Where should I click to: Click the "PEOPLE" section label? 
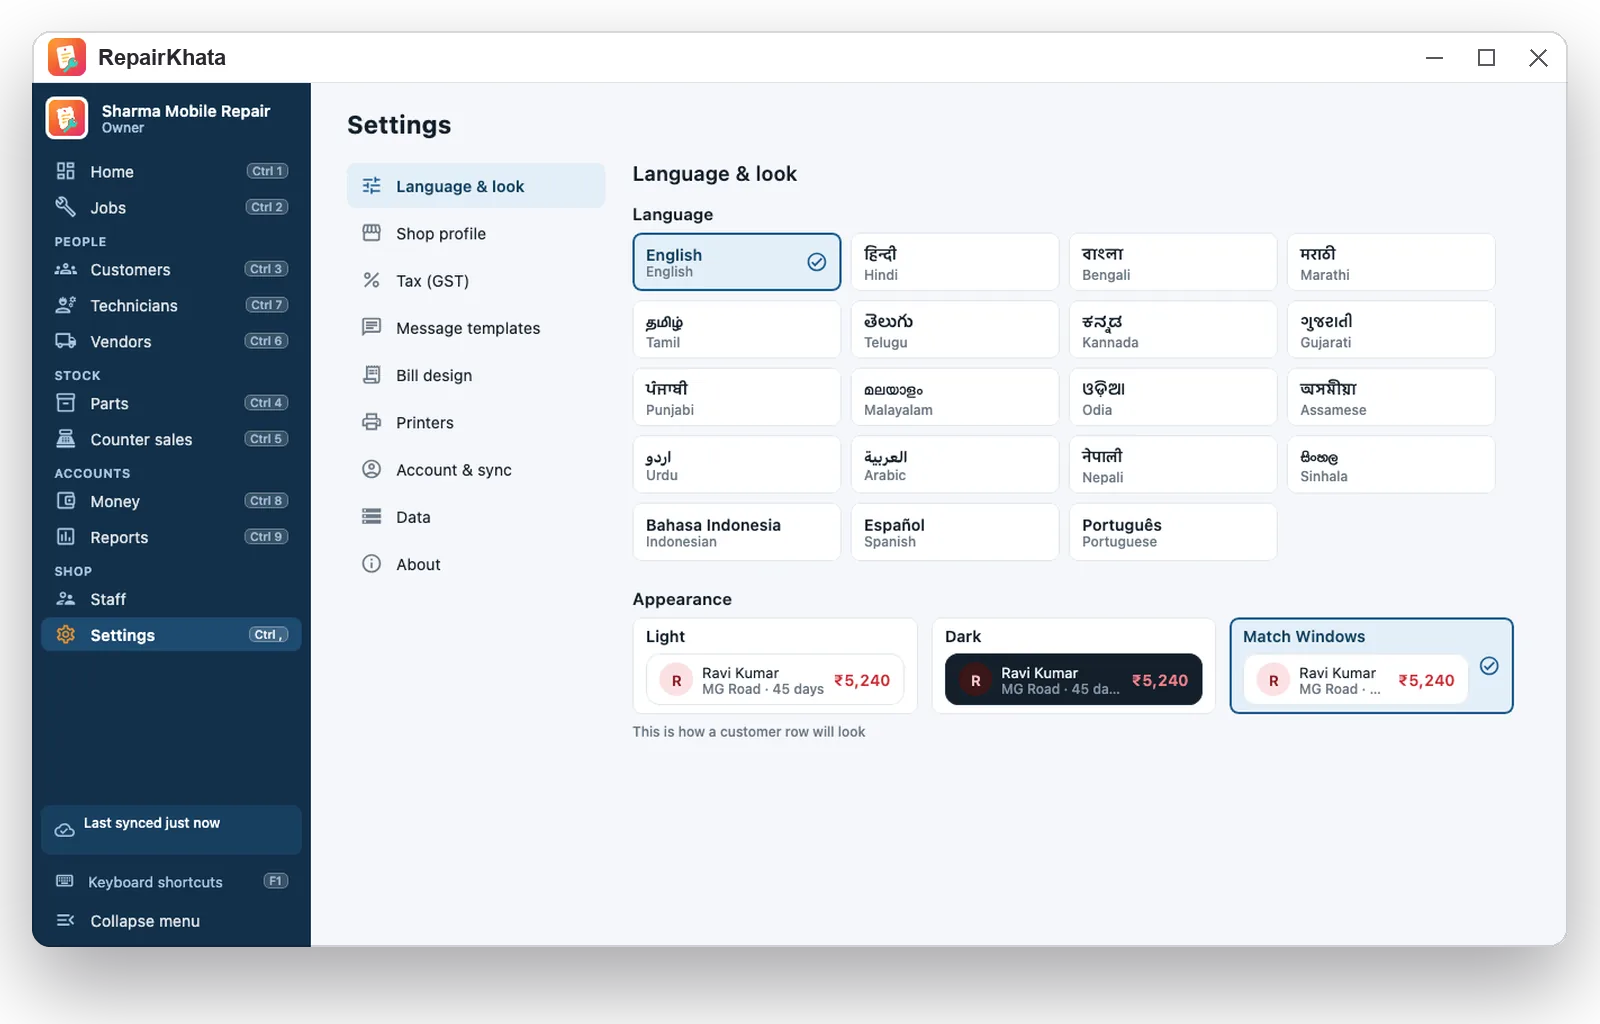80,242
